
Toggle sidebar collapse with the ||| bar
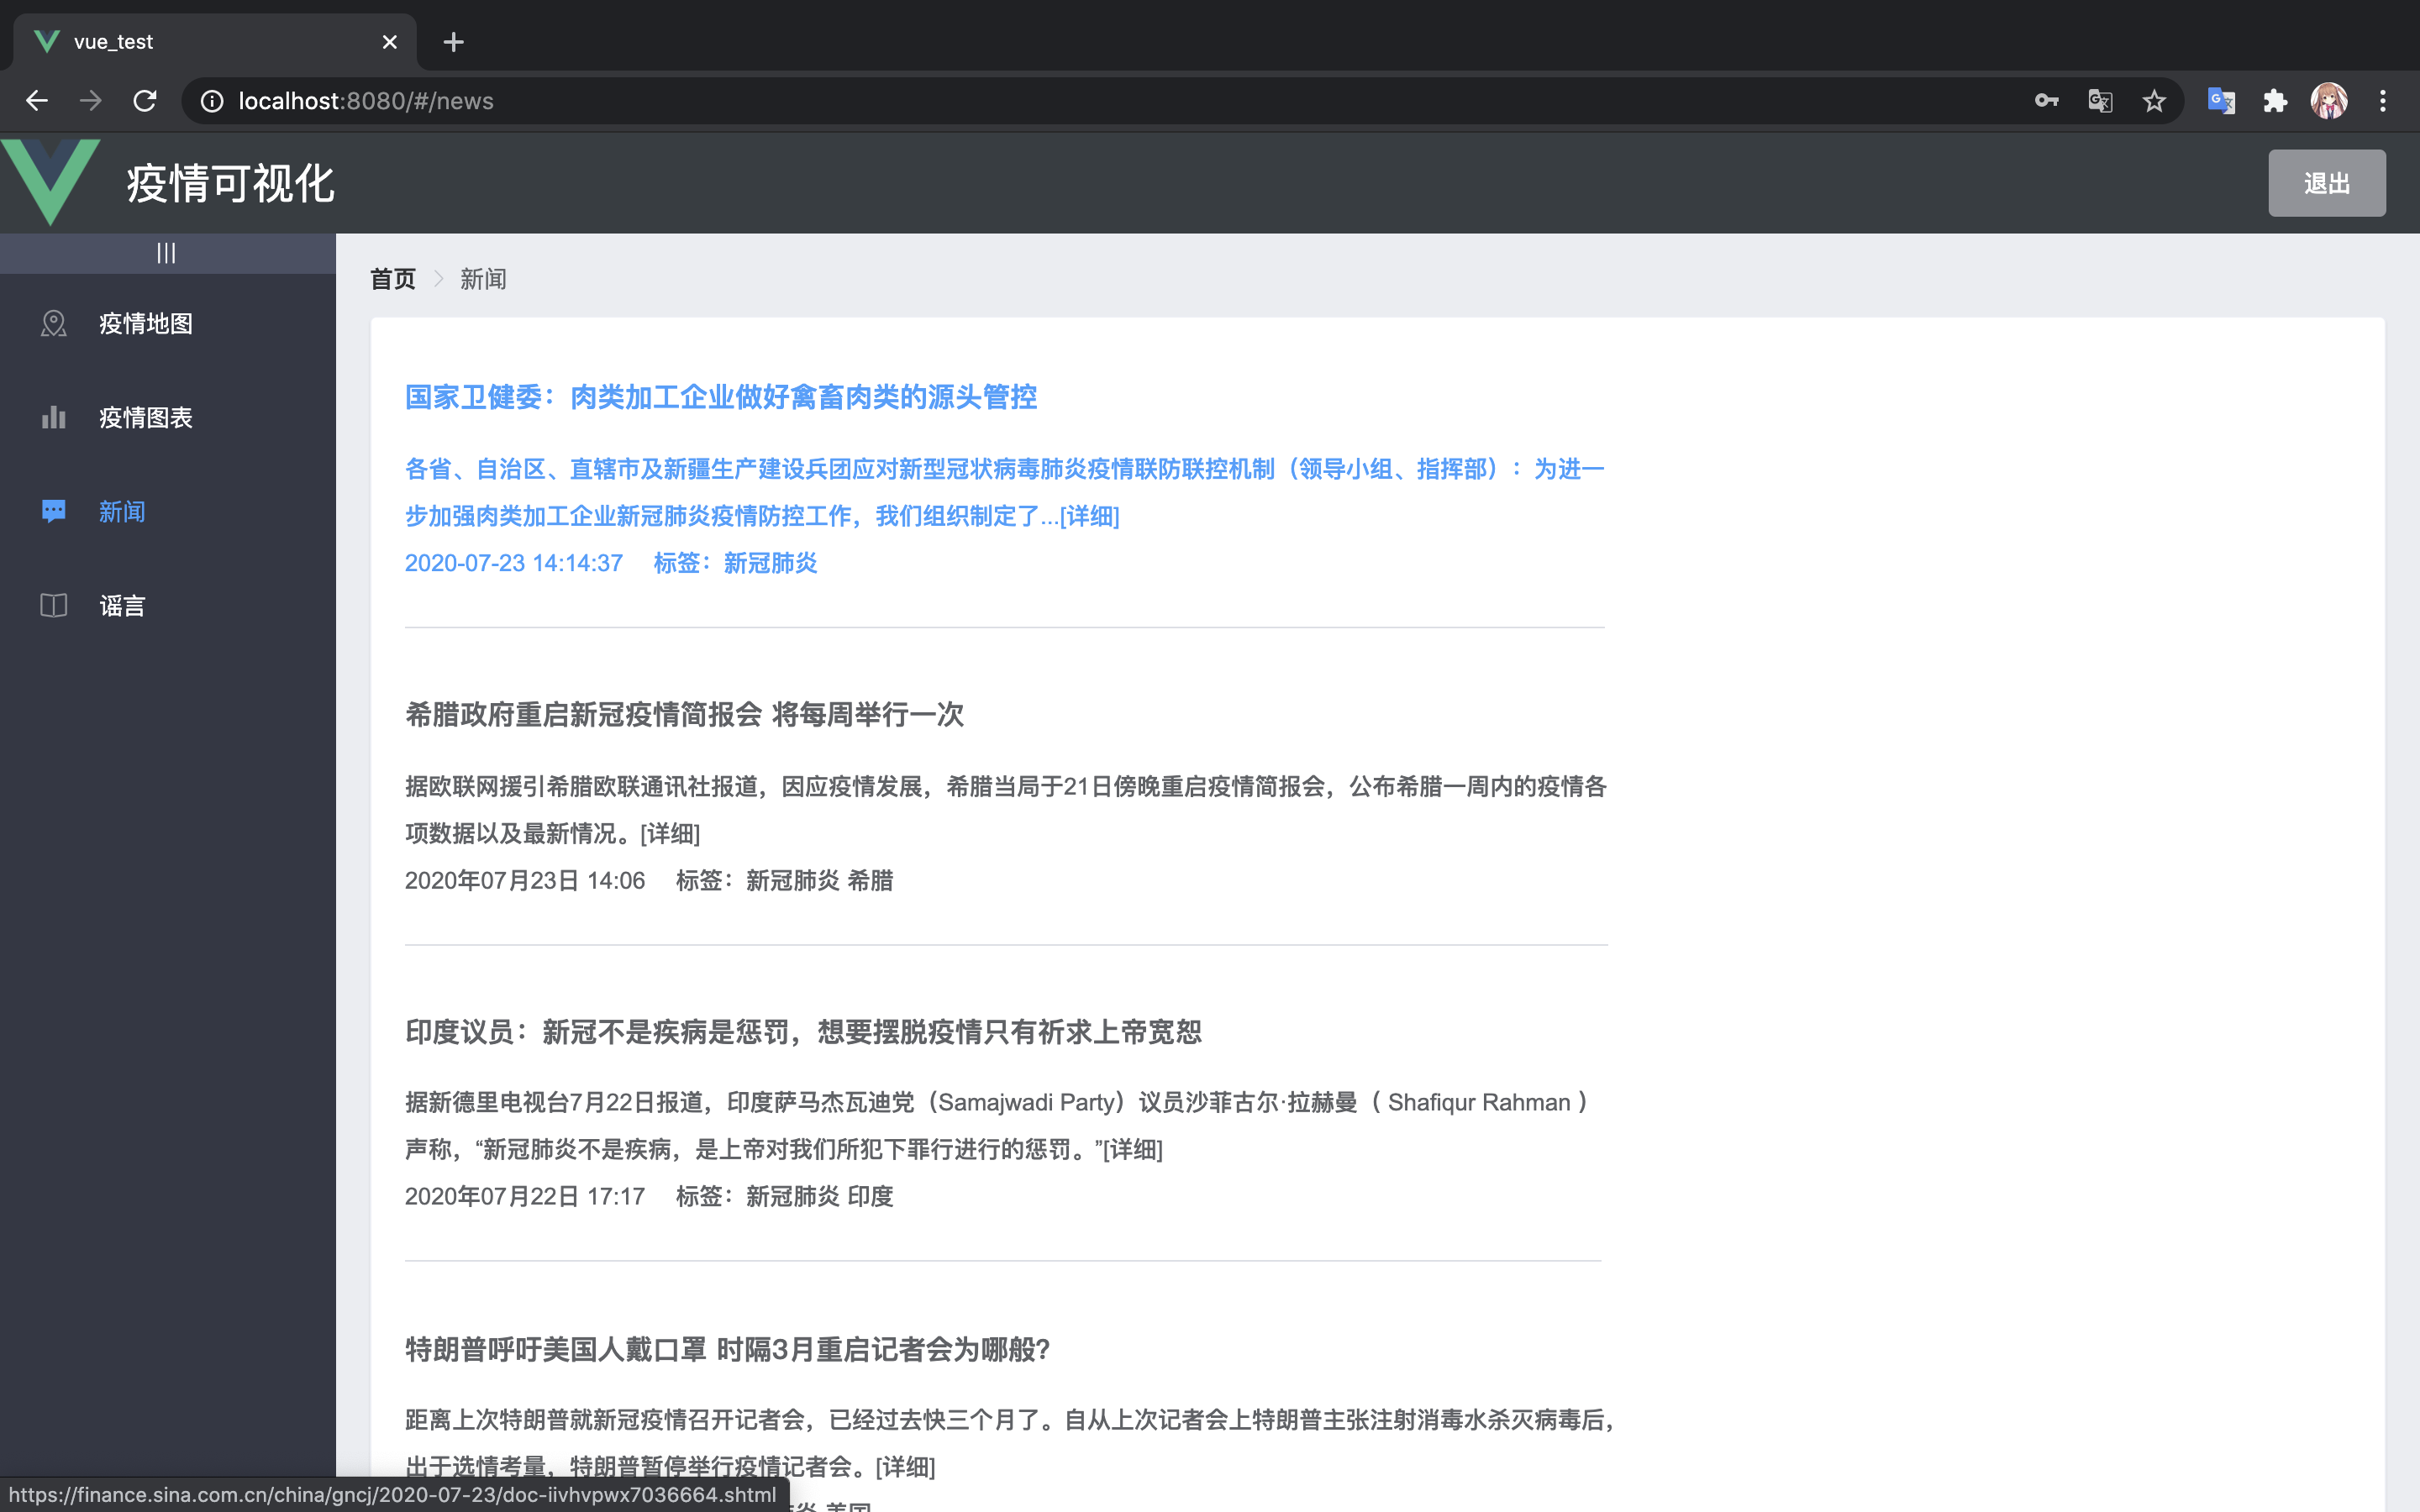tap(166, 253)
